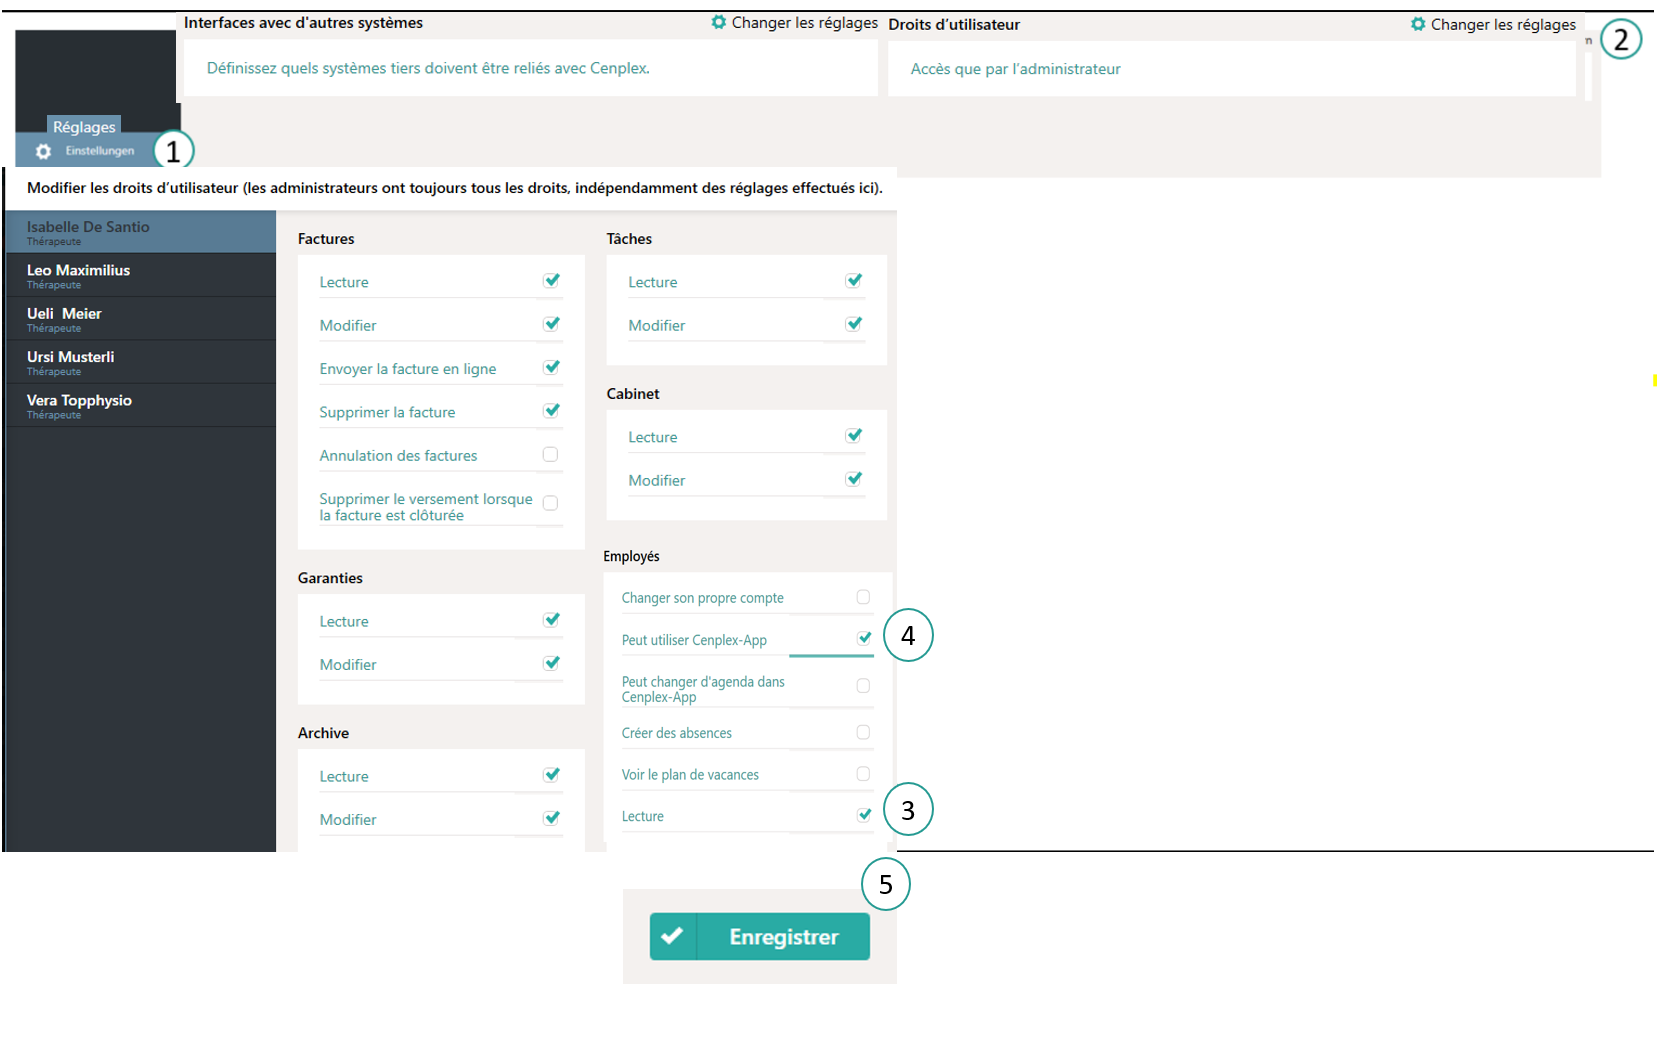The width and height of the screenshot is (1657, 1057).
Task: Click gear icon beside Interfaces Changer les réglages
Action: [x=718, y=22]
